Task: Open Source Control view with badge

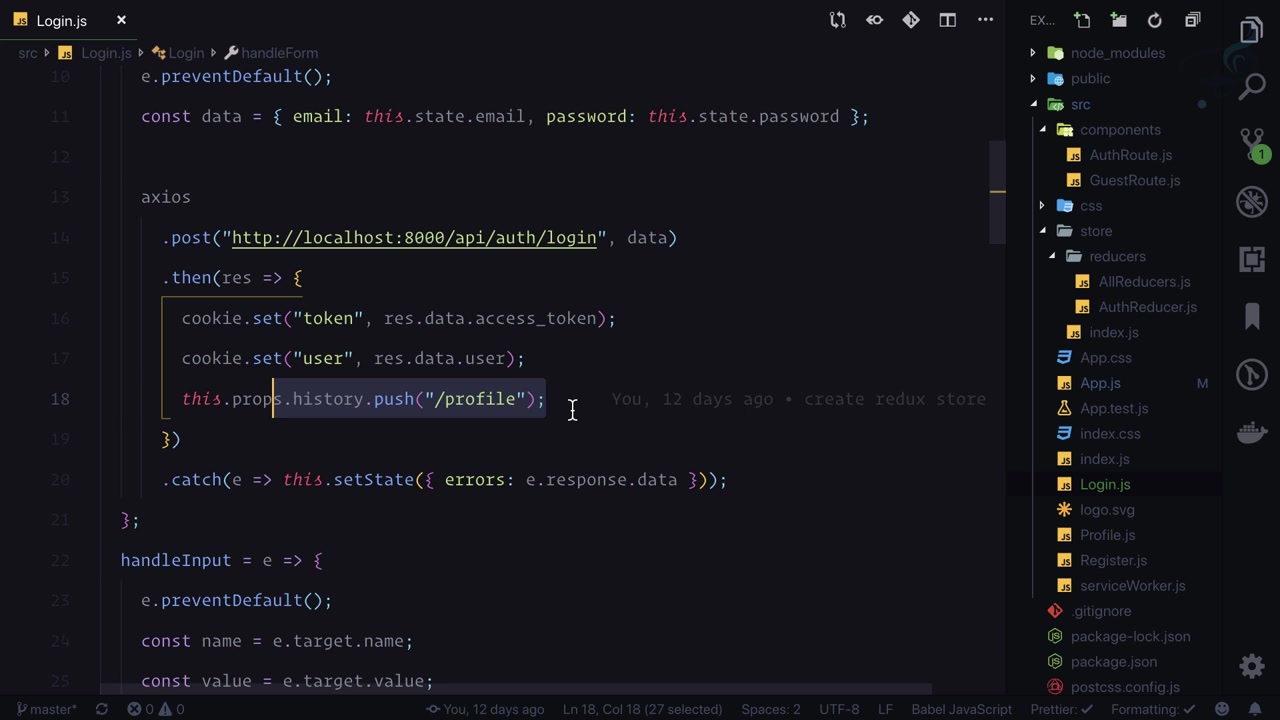Action: 1252,144
